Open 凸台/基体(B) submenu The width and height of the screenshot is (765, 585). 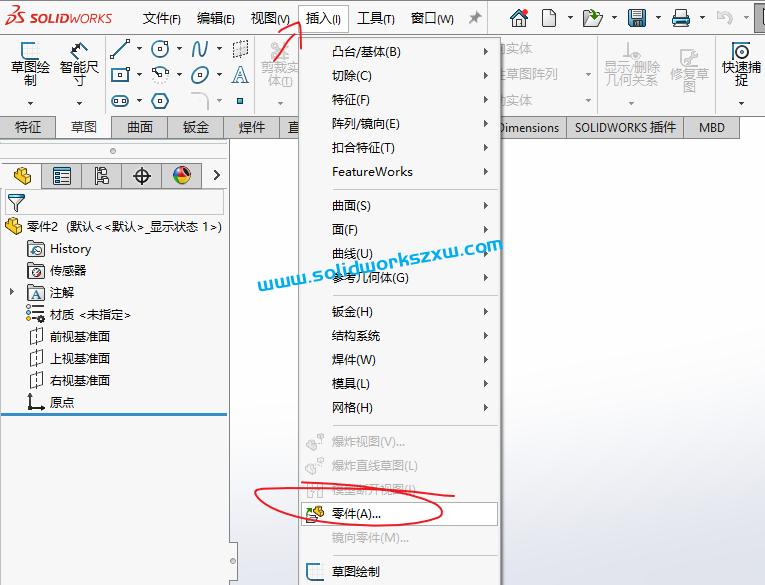click(399, 52)
